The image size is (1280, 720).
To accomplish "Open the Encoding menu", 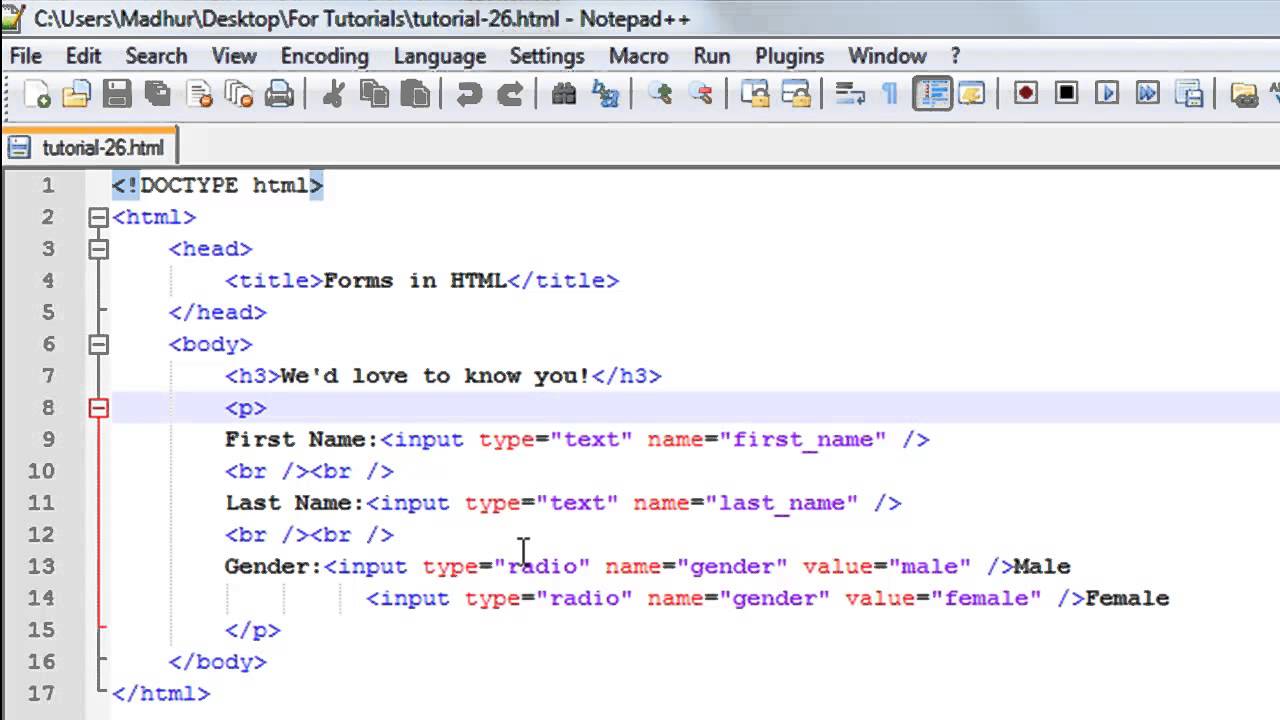I will (x=324, y=56).
